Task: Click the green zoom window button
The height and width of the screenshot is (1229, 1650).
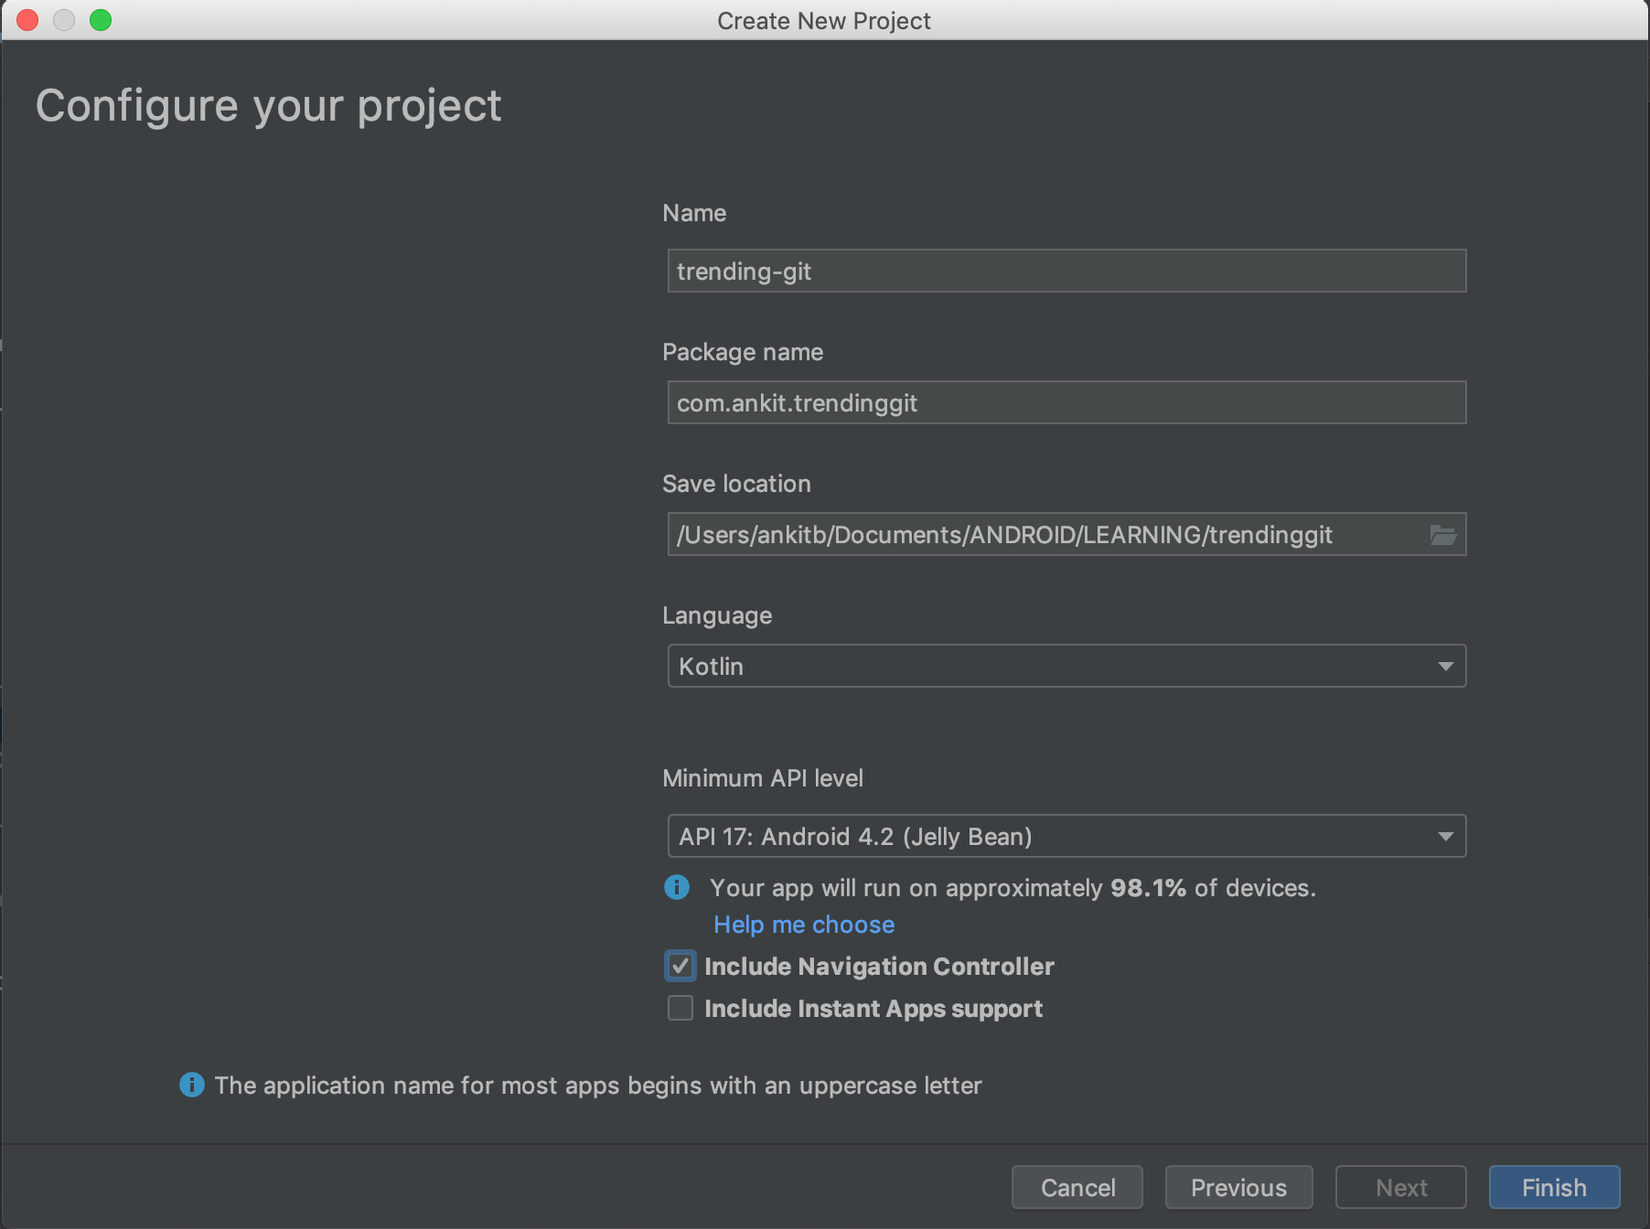Action: point(101,20)
